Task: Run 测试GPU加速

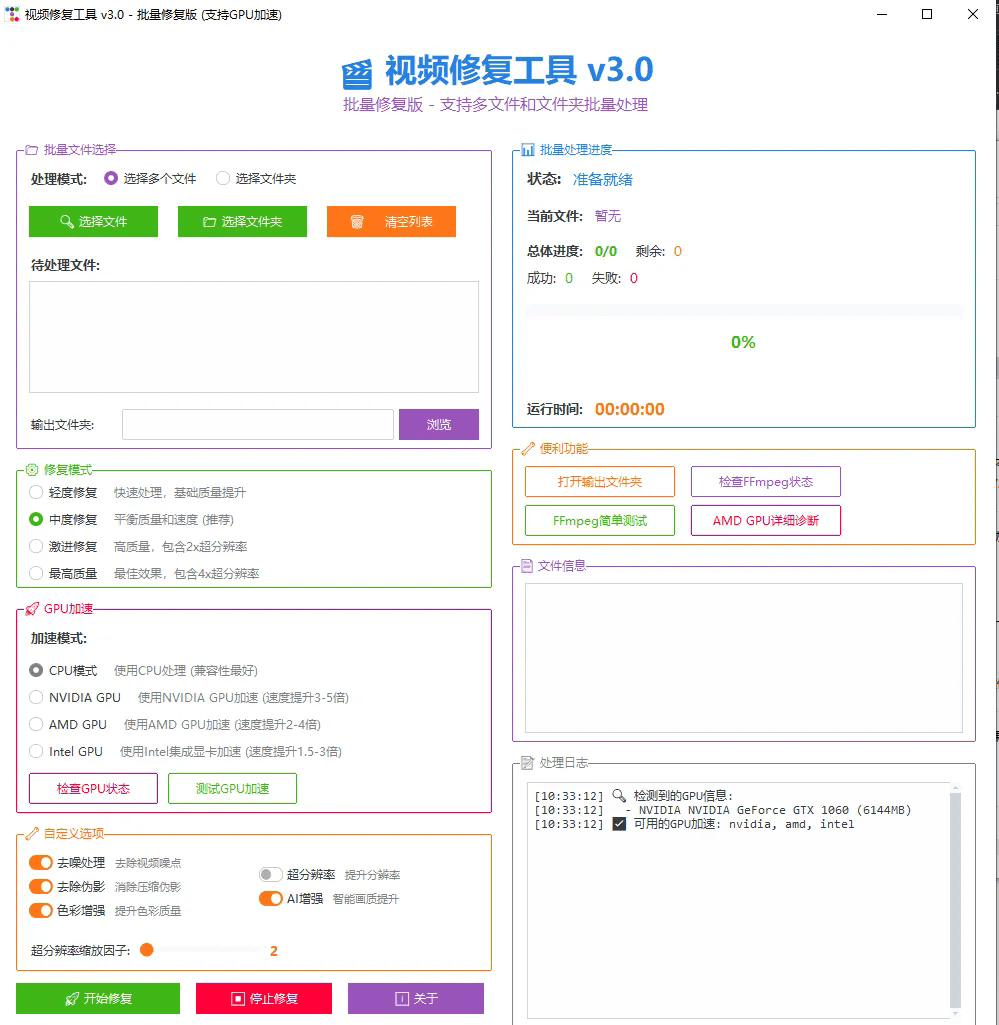Action: [232, 788]
